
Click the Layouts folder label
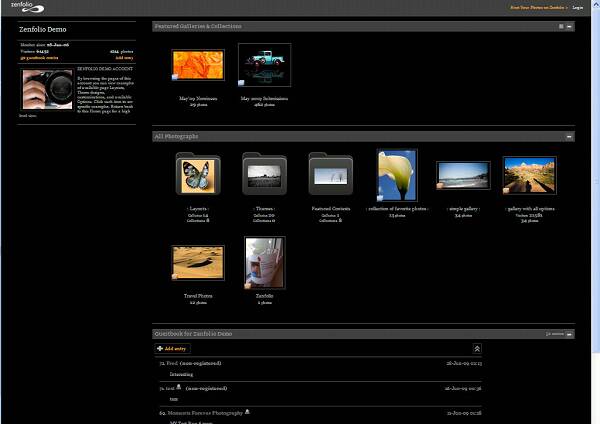pyautogui.click(x=198, y=209)
